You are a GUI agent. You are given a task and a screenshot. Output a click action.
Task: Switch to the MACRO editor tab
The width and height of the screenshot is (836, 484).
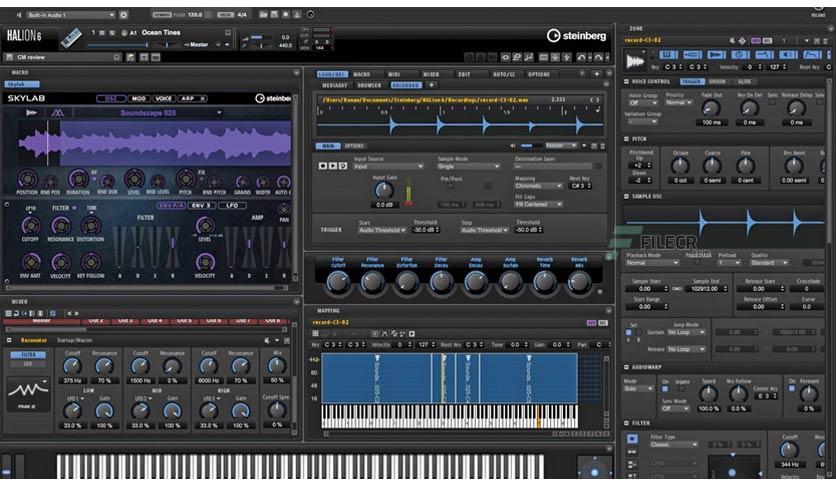pos(361,75)
